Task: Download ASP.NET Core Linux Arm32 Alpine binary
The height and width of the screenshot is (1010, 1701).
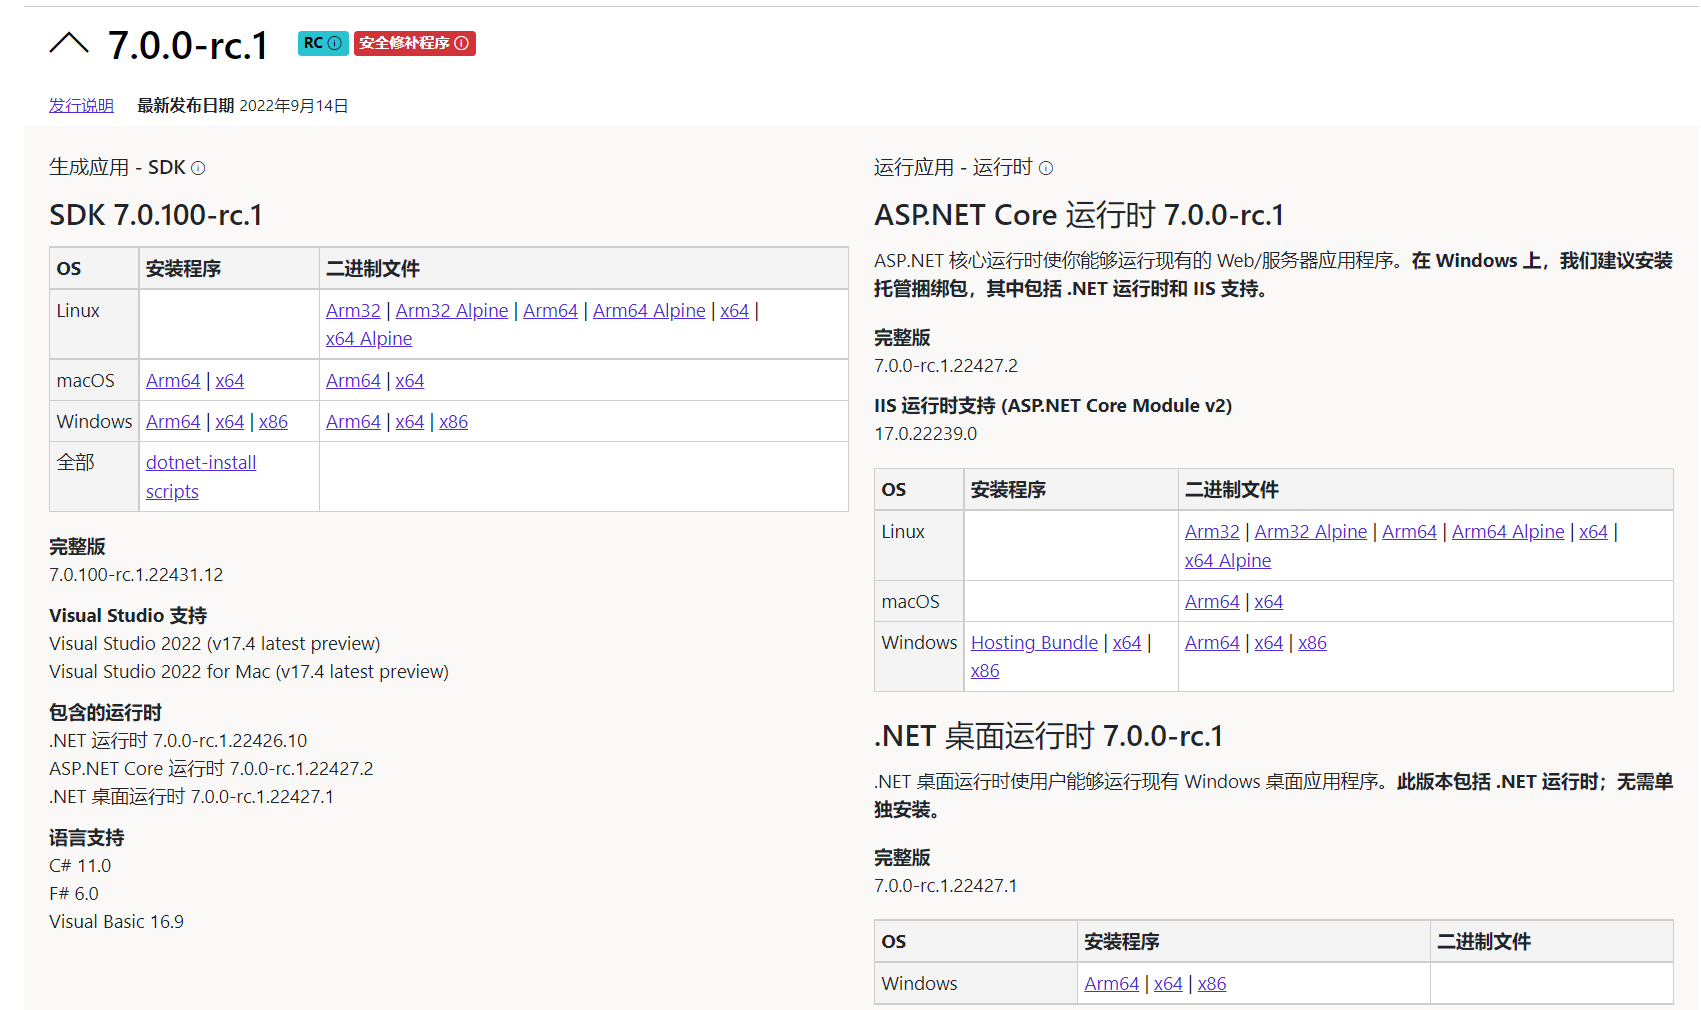Action: pos(1311,531)
